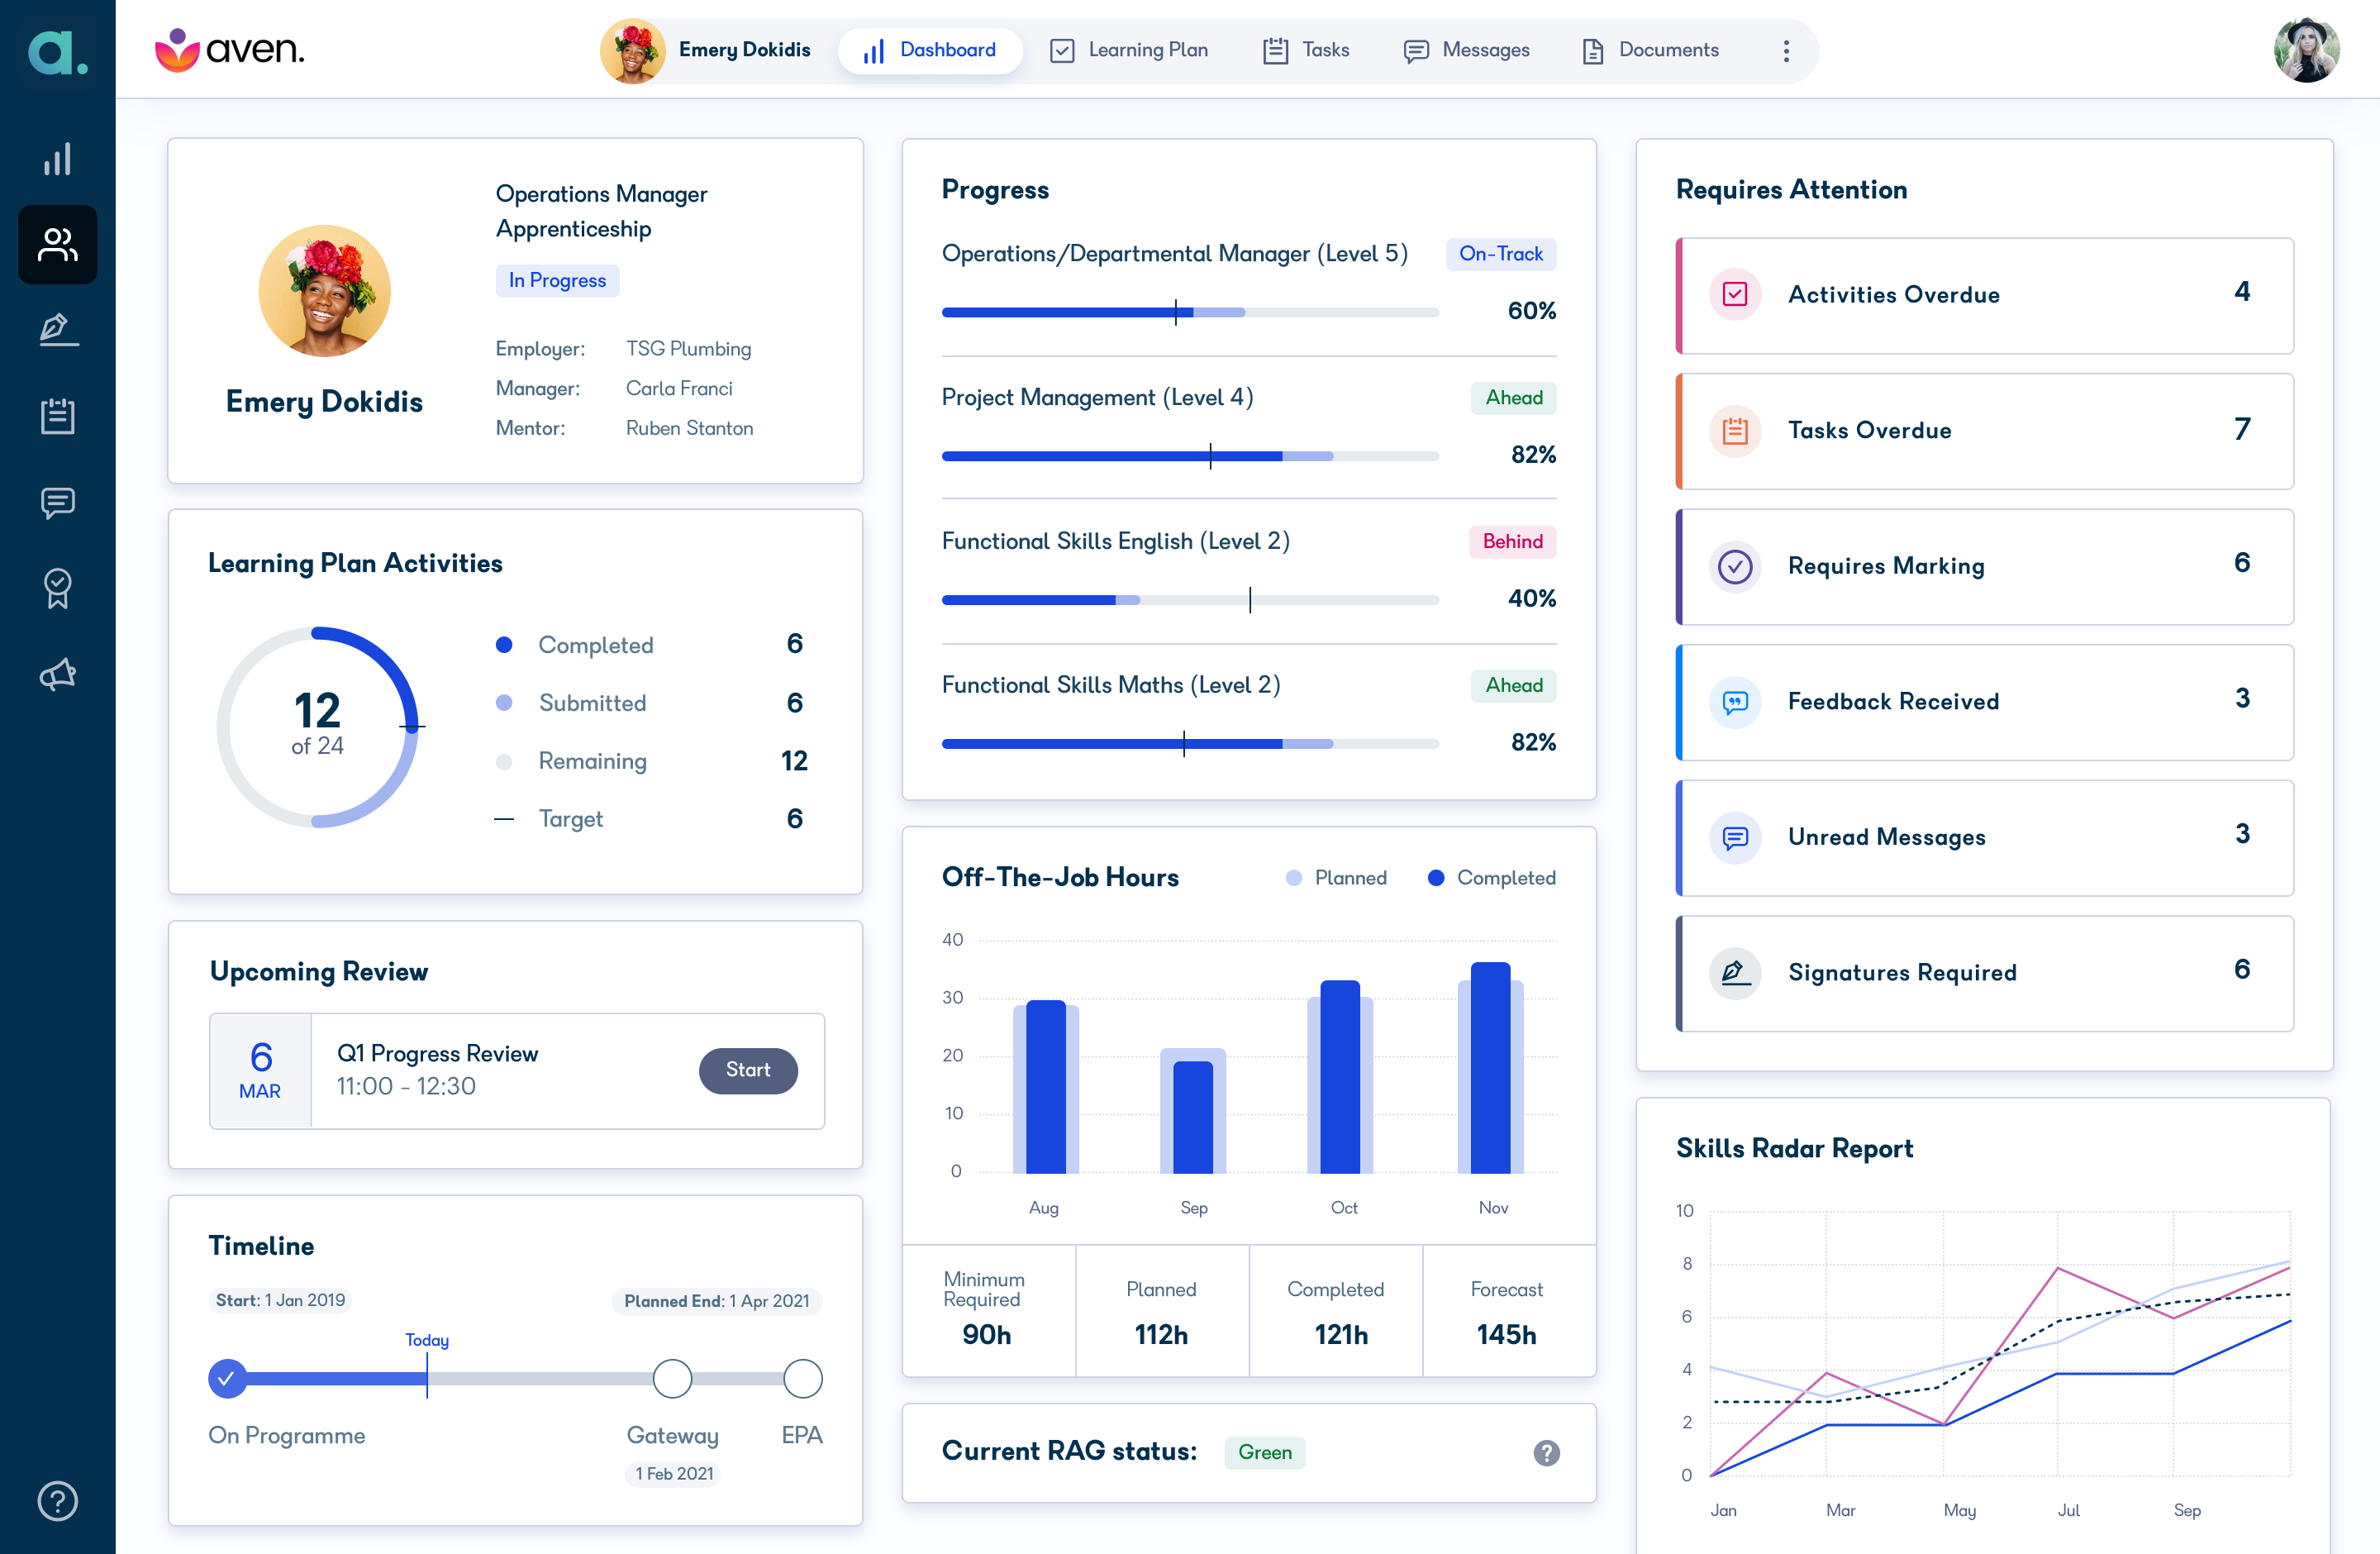This screenshot has height=1554, width=2380.
Task: Switch to the Tasks tab
Action: tap(1306, 51)
